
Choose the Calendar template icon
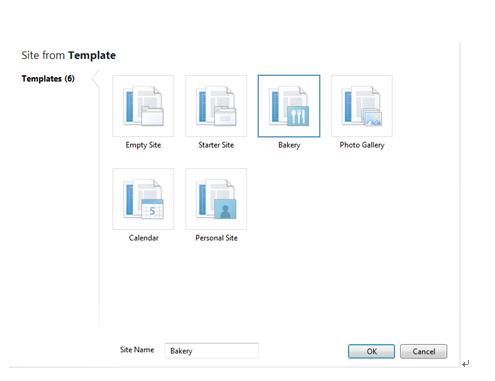[x=143, y=199]
